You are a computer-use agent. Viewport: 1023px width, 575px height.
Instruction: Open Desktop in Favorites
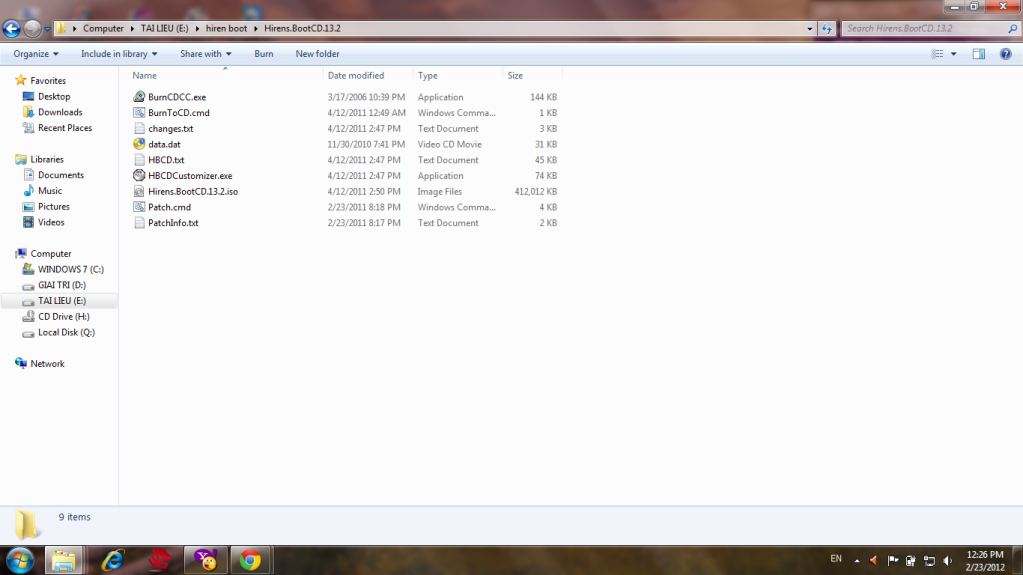coord(53,97)
